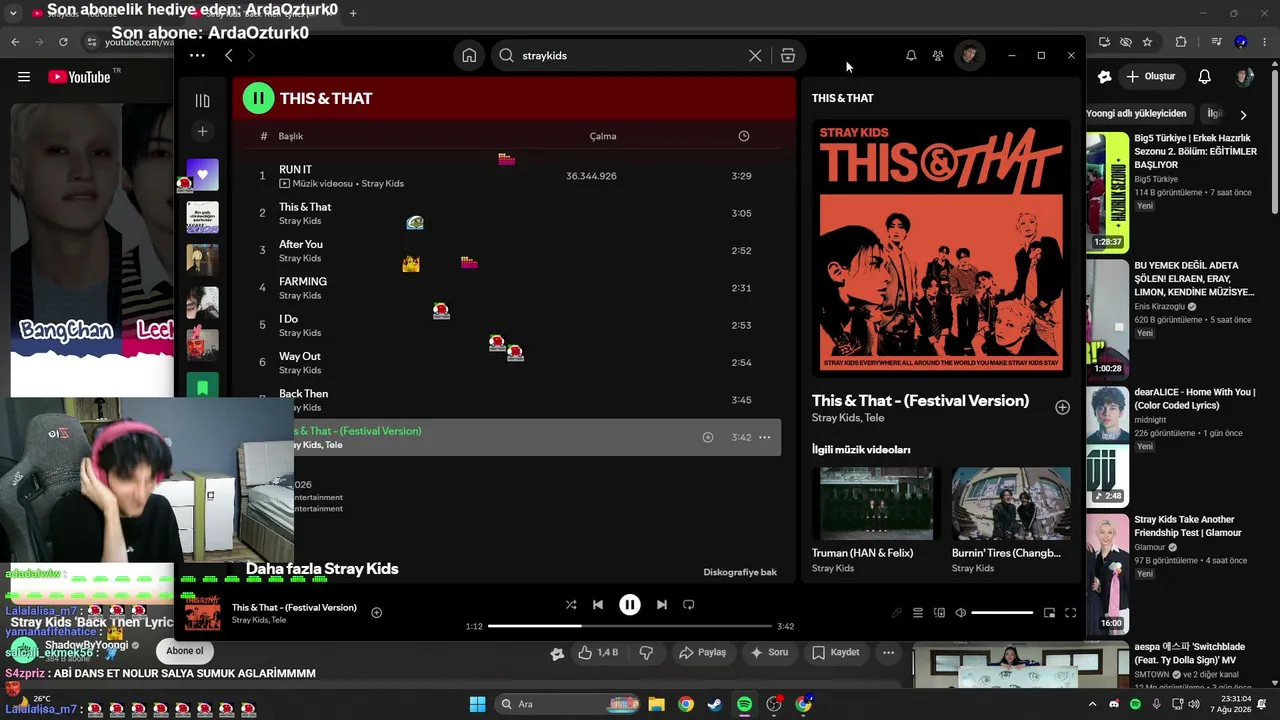
Task: Open the Burnin' Tires music video card
Action: click(1011, 521)
